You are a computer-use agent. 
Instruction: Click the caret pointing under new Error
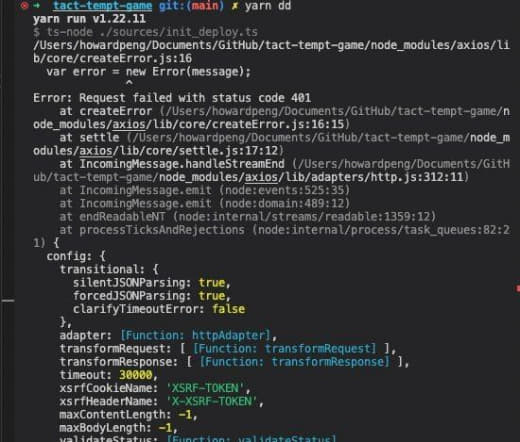click(129, 82)
